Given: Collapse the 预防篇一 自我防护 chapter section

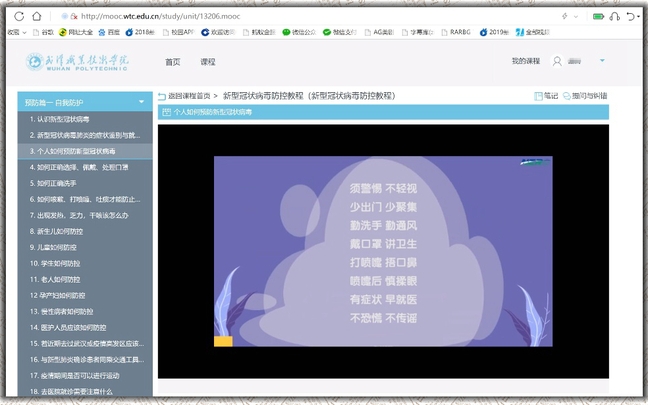Looking at the screenshot, I should 141,103.
